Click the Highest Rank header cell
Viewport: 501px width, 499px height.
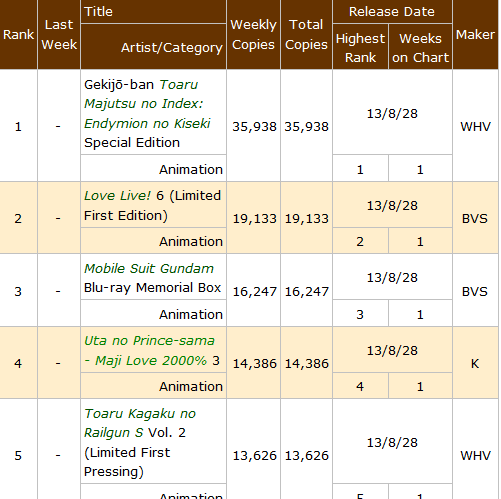click(x=360, y=47)
